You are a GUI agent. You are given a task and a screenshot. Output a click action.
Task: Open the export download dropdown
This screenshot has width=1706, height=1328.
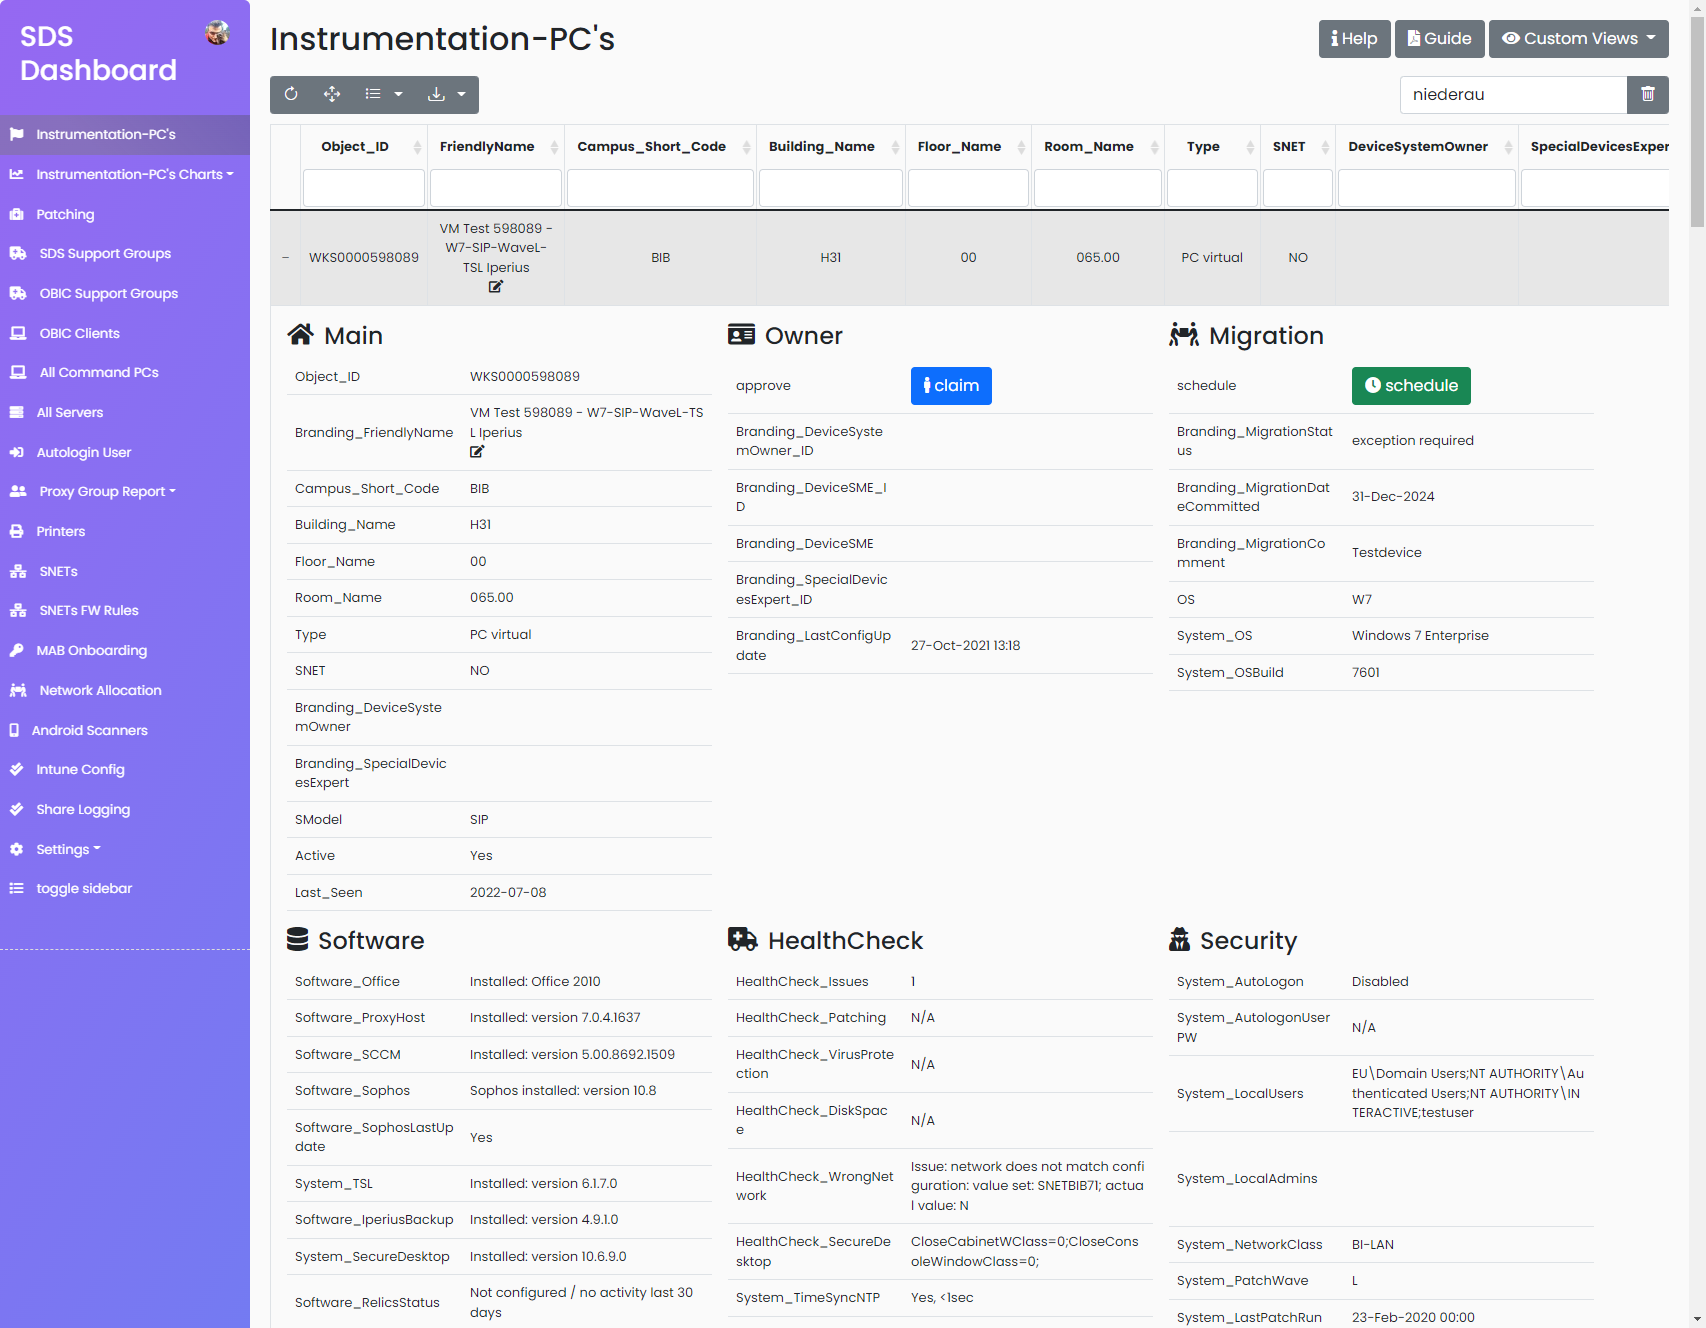tap(447, 94)
